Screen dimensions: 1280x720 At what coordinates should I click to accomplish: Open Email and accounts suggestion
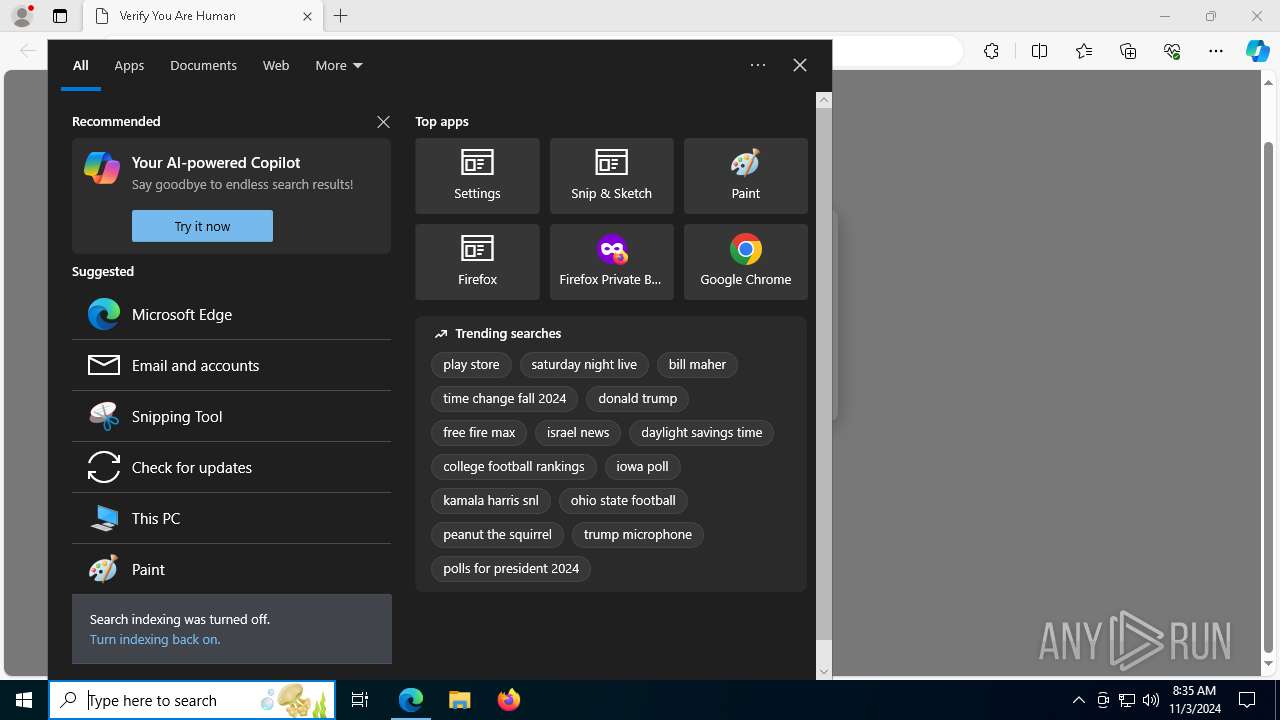coord(231,365)
